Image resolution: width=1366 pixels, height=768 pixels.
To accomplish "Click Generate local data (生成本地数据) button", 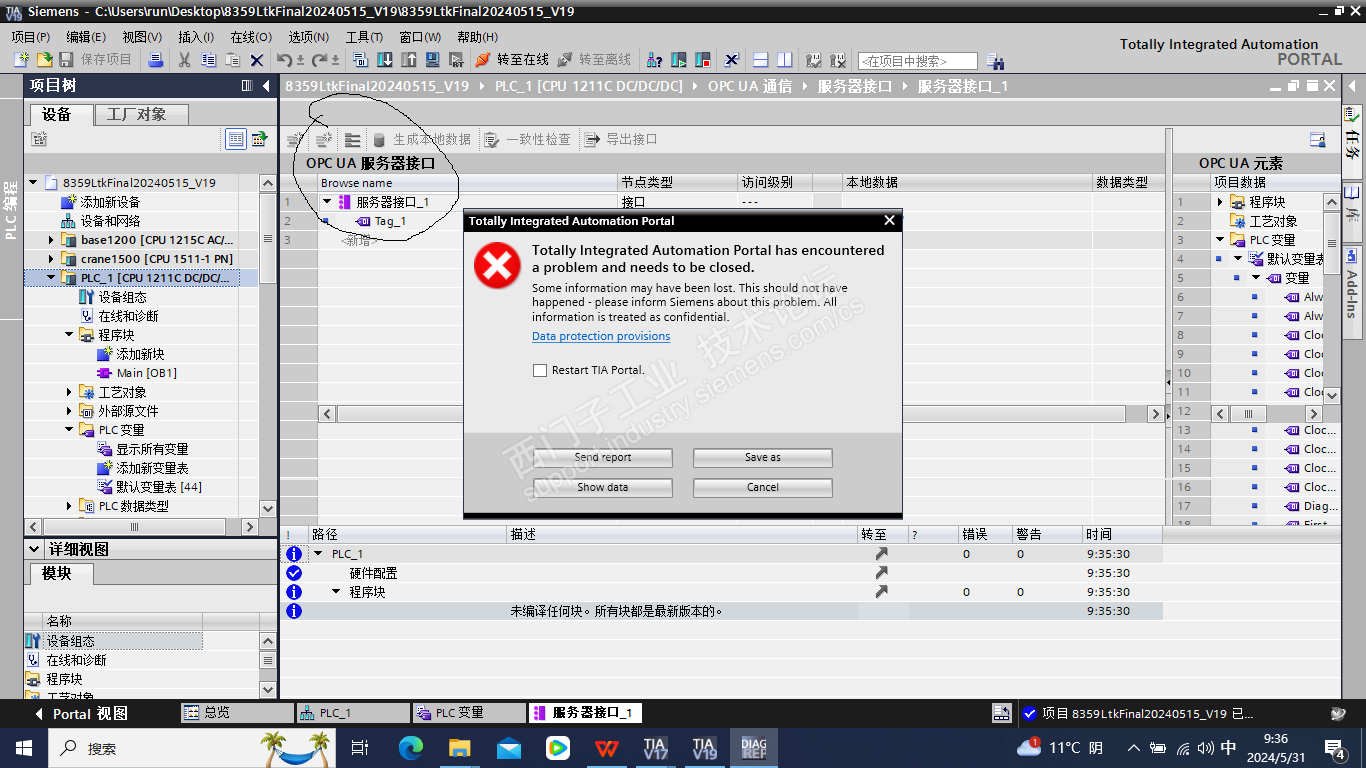I will [421, 140].
